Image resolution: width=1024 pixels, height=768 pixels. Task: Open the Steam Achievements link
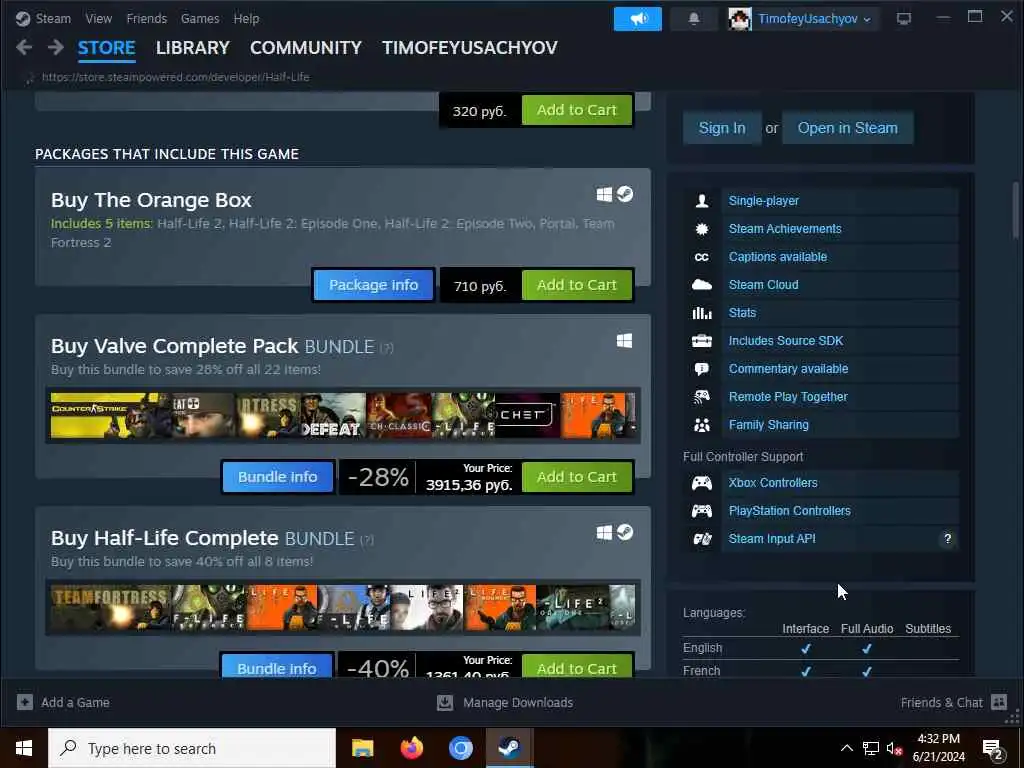(785, 229)
